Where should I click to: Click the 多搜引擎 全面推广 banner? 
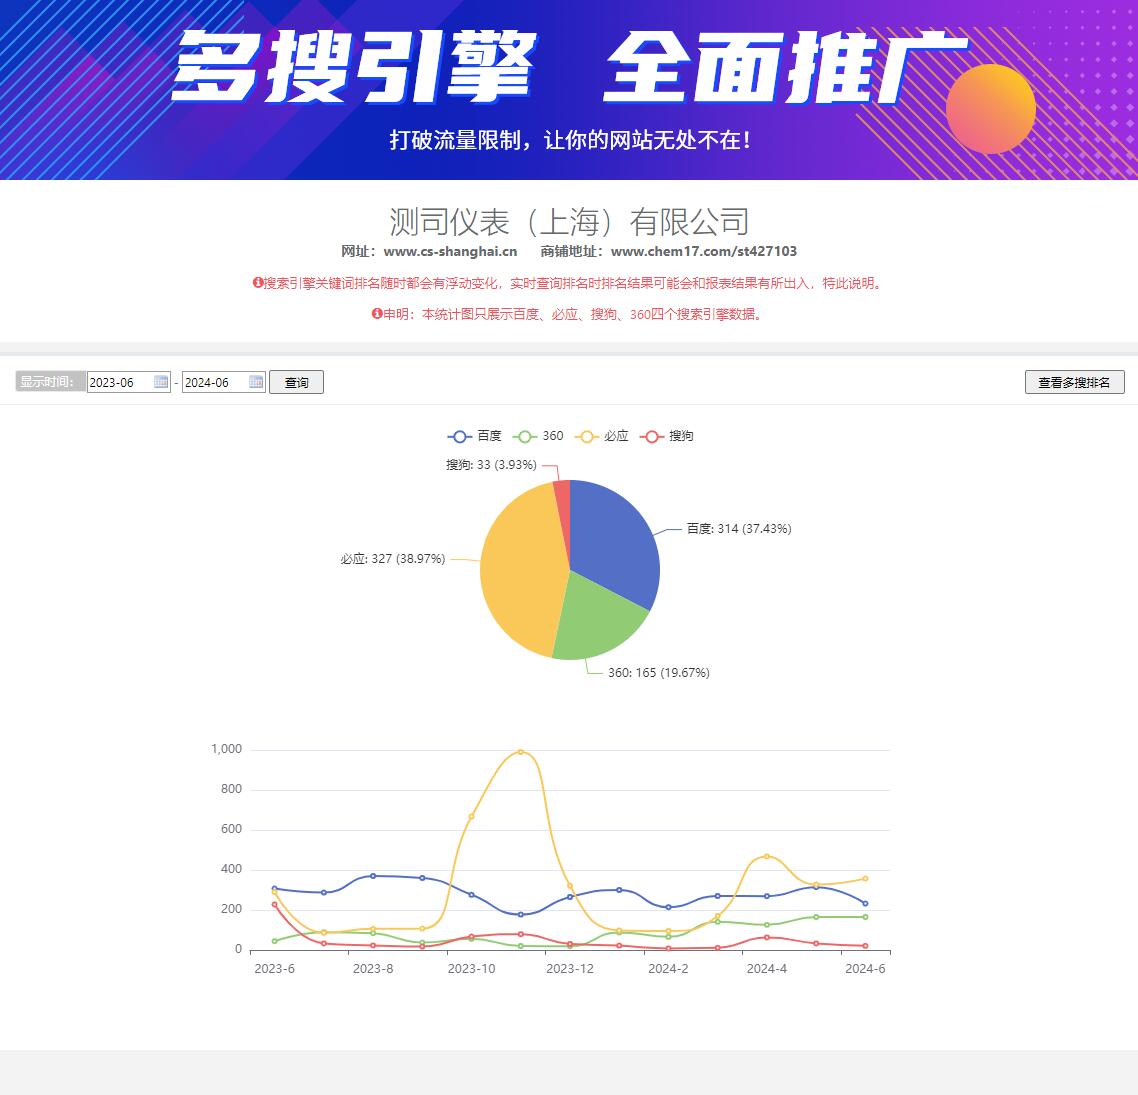tap(569, 90)
